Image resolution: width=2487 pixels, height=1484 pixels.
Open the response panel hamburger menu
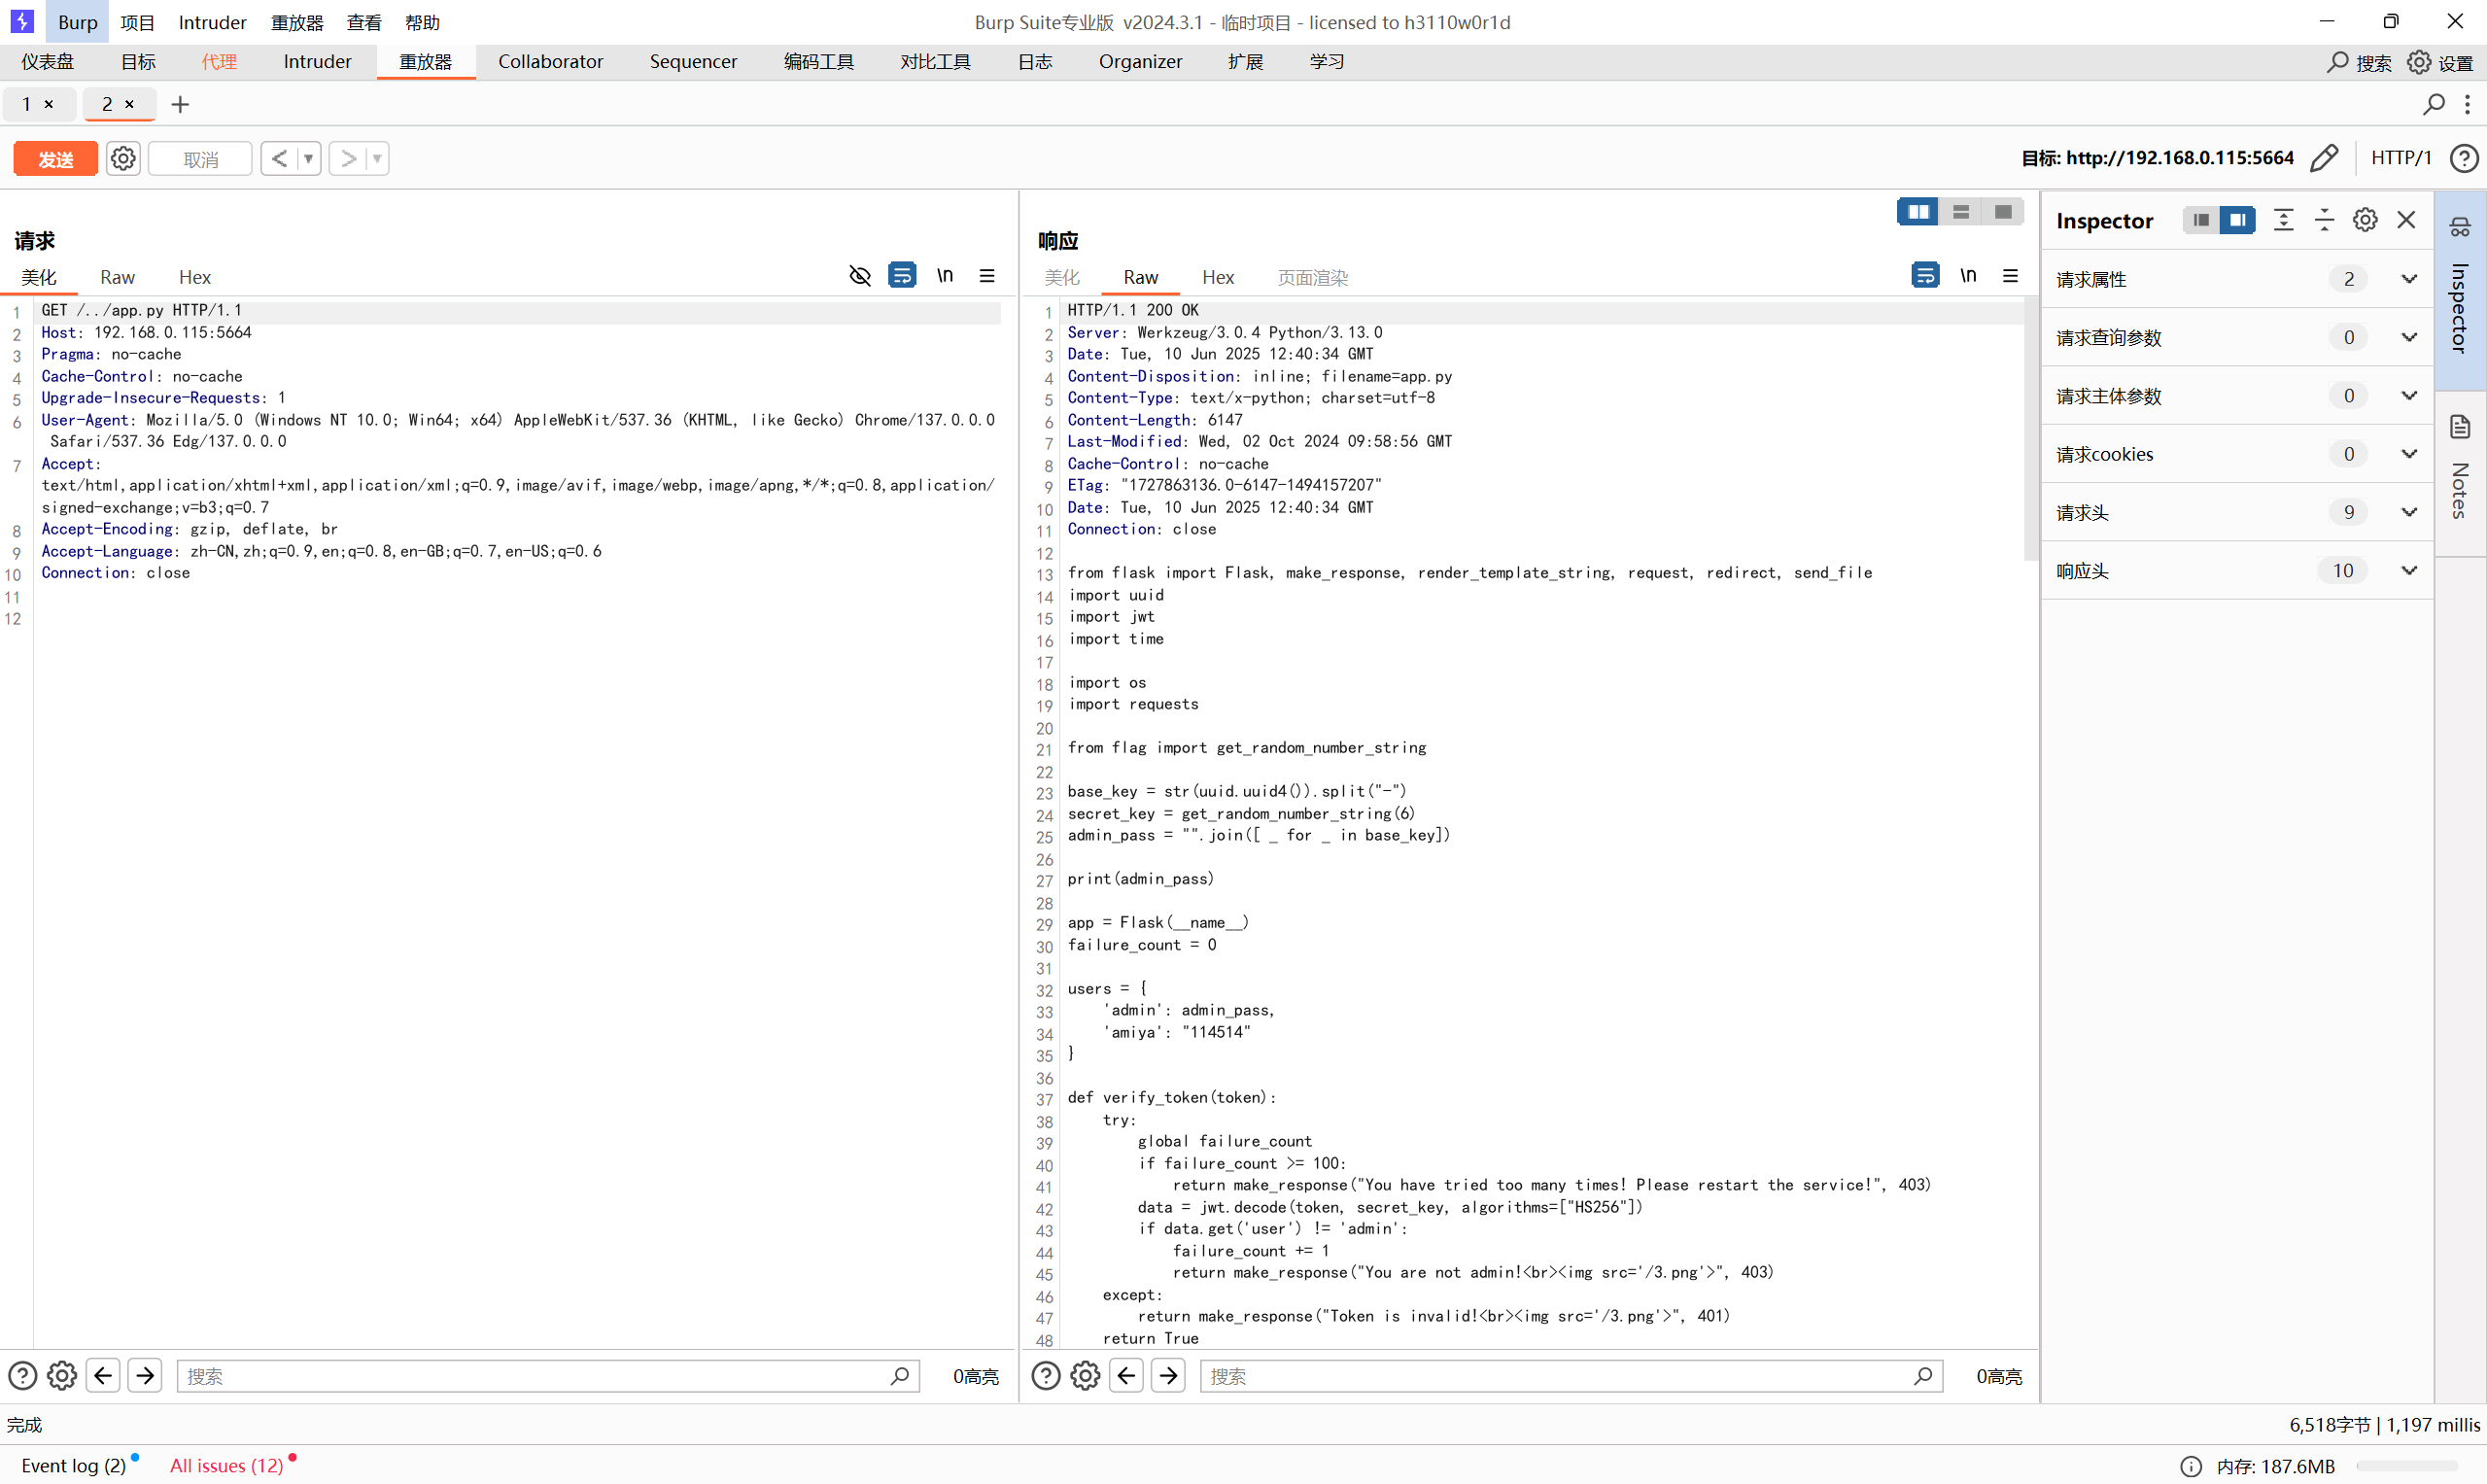(2010, 275)
